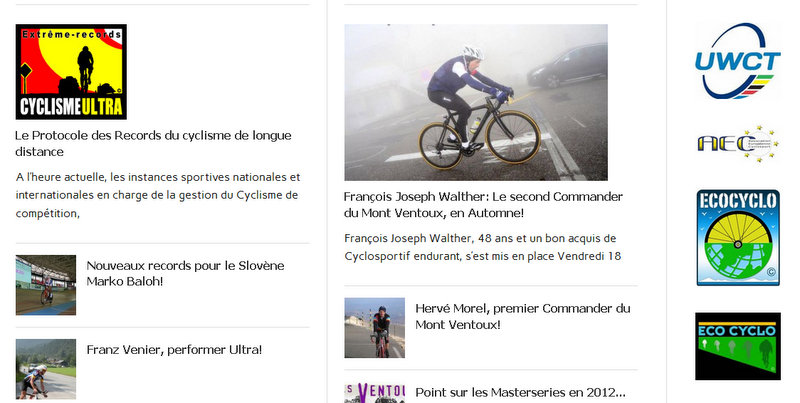Click the 'A l'heure actuelle' excerpt text
The height and width of the screenshot is (403, 800).
(x=158, y=195)
